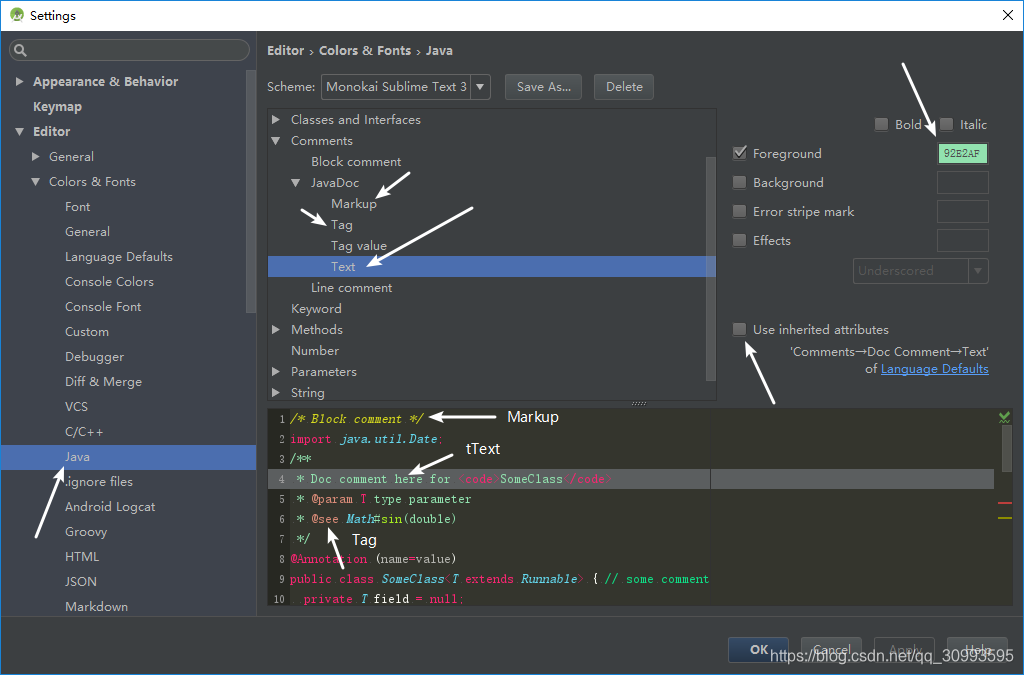This screenshot has height=675, width=1024.
Task: Click the OK button
Action: pos(758,650)
